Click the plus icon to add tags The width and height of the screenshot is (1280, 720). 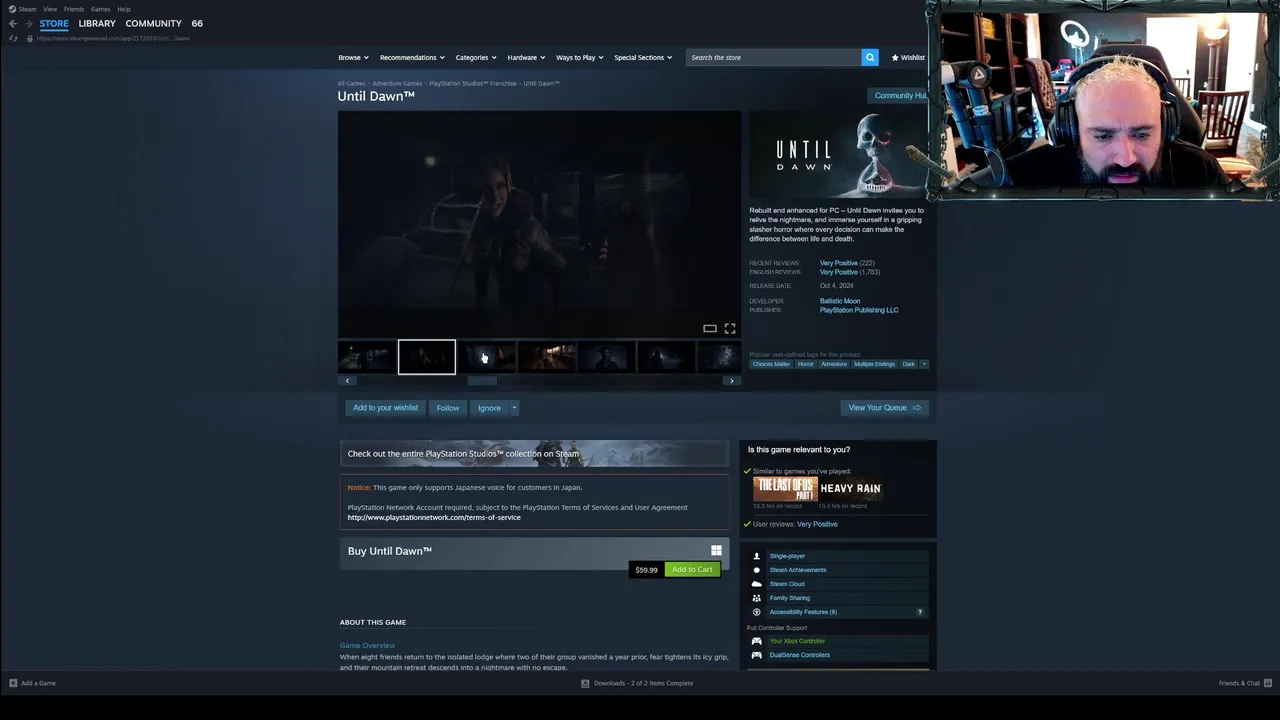(x=924, y=364)
